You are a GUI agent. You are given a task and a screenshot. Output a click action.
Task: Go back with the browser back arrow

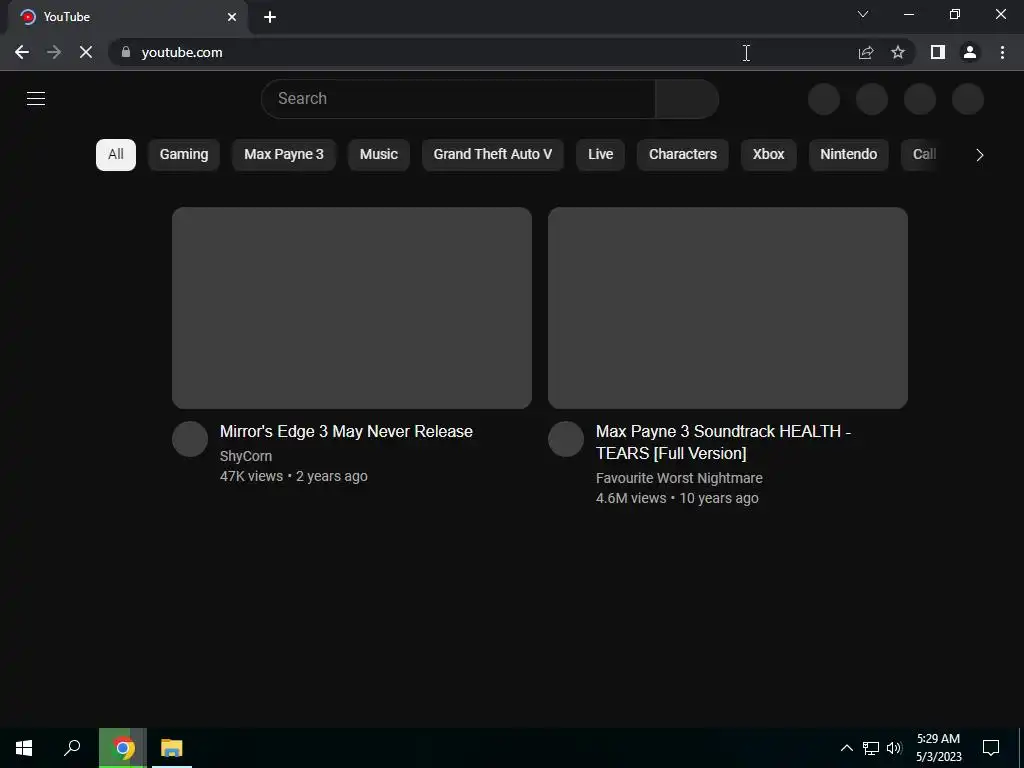tap(22, 52)
